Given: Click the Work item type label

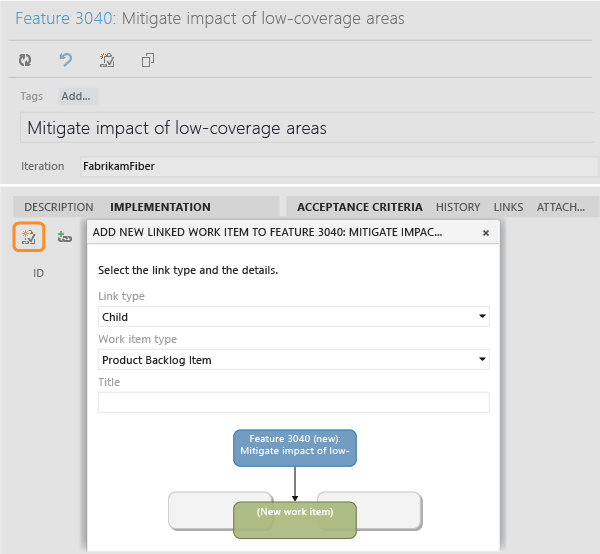Looking at the screenshot, I should click(x=137, y=339).
